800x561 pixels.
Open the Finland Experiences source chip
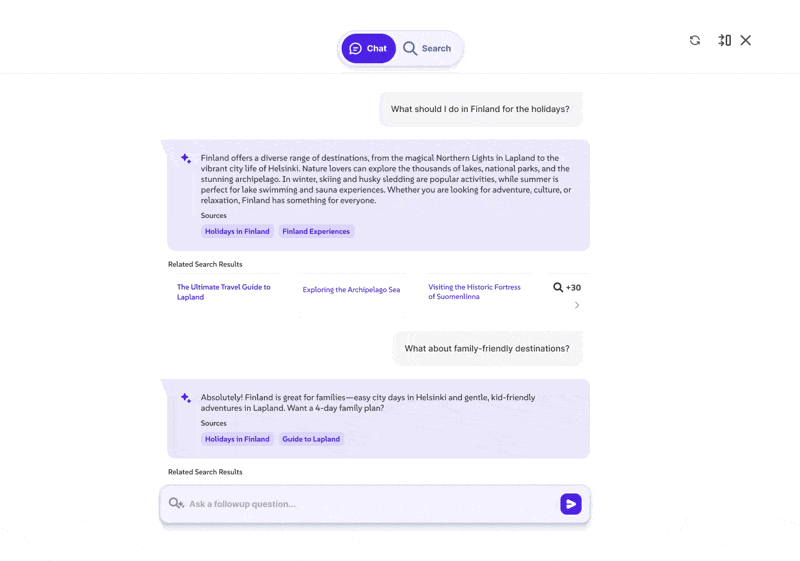point(316,231)
